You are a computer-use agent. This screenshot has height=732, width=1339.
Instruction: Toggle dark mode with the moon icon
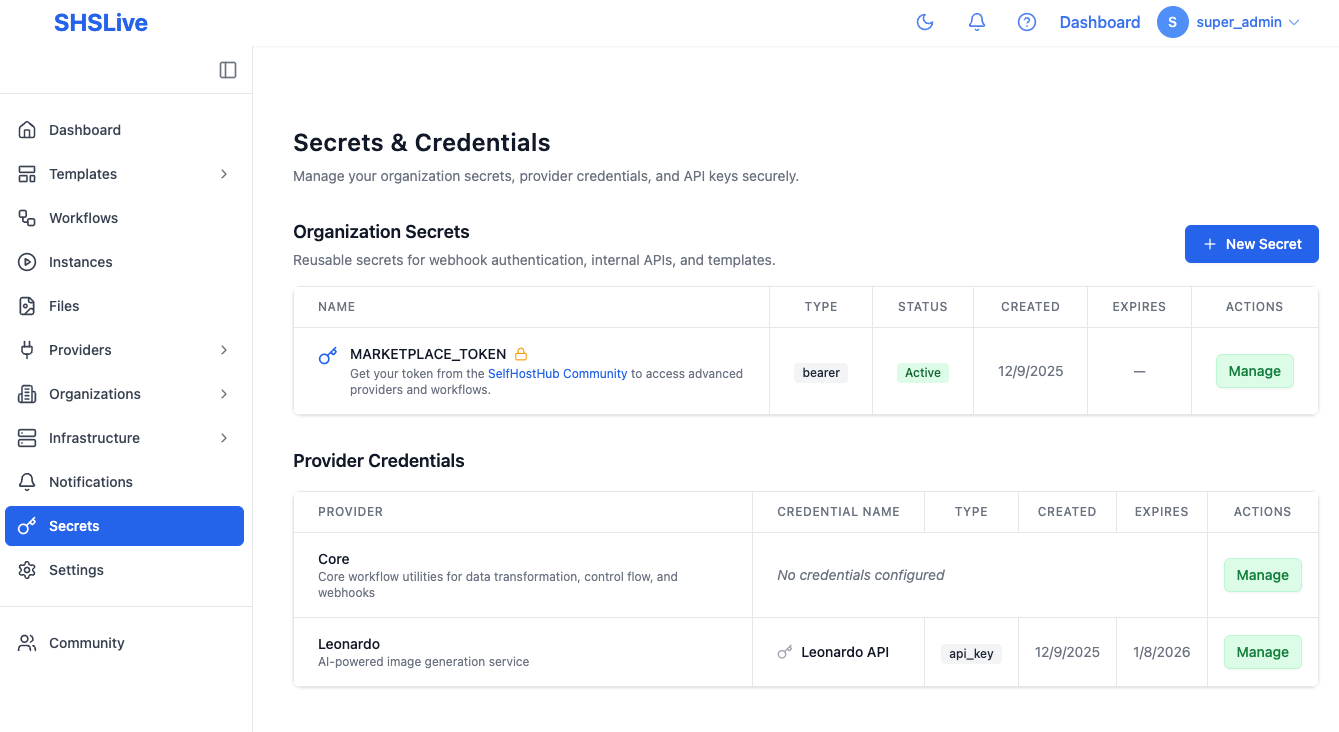coord(924,21)
